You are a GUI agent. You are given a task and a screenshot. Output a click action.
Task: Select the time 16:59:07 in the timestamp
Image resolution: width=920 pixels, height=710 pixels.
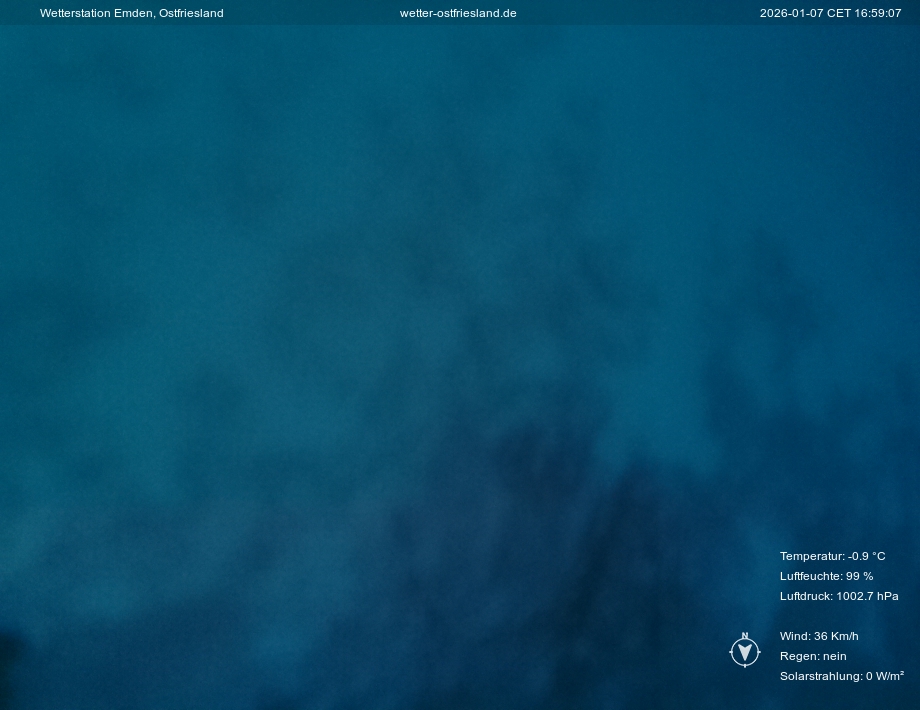(x=878, y=13)
